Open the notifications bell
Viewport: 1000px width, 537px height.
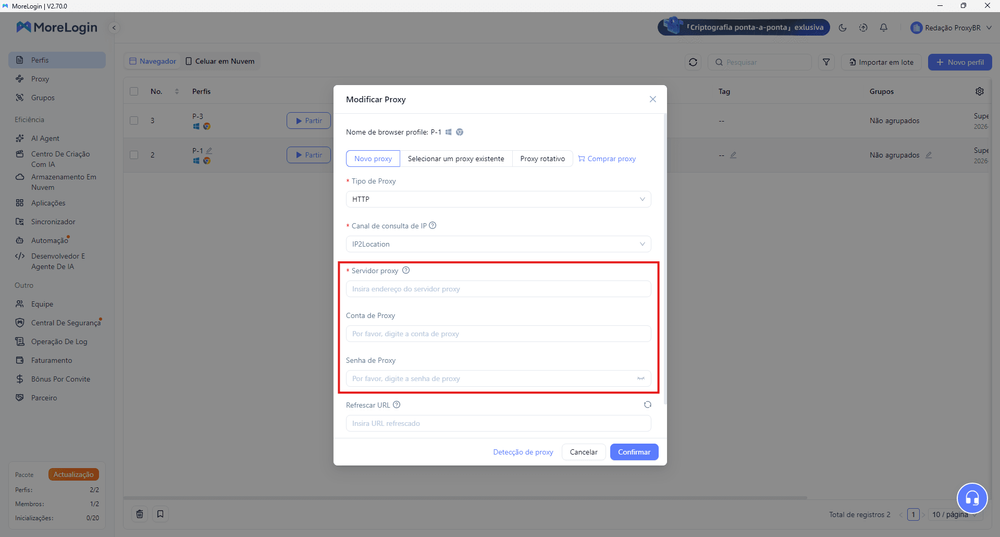(x=883, y=27)
